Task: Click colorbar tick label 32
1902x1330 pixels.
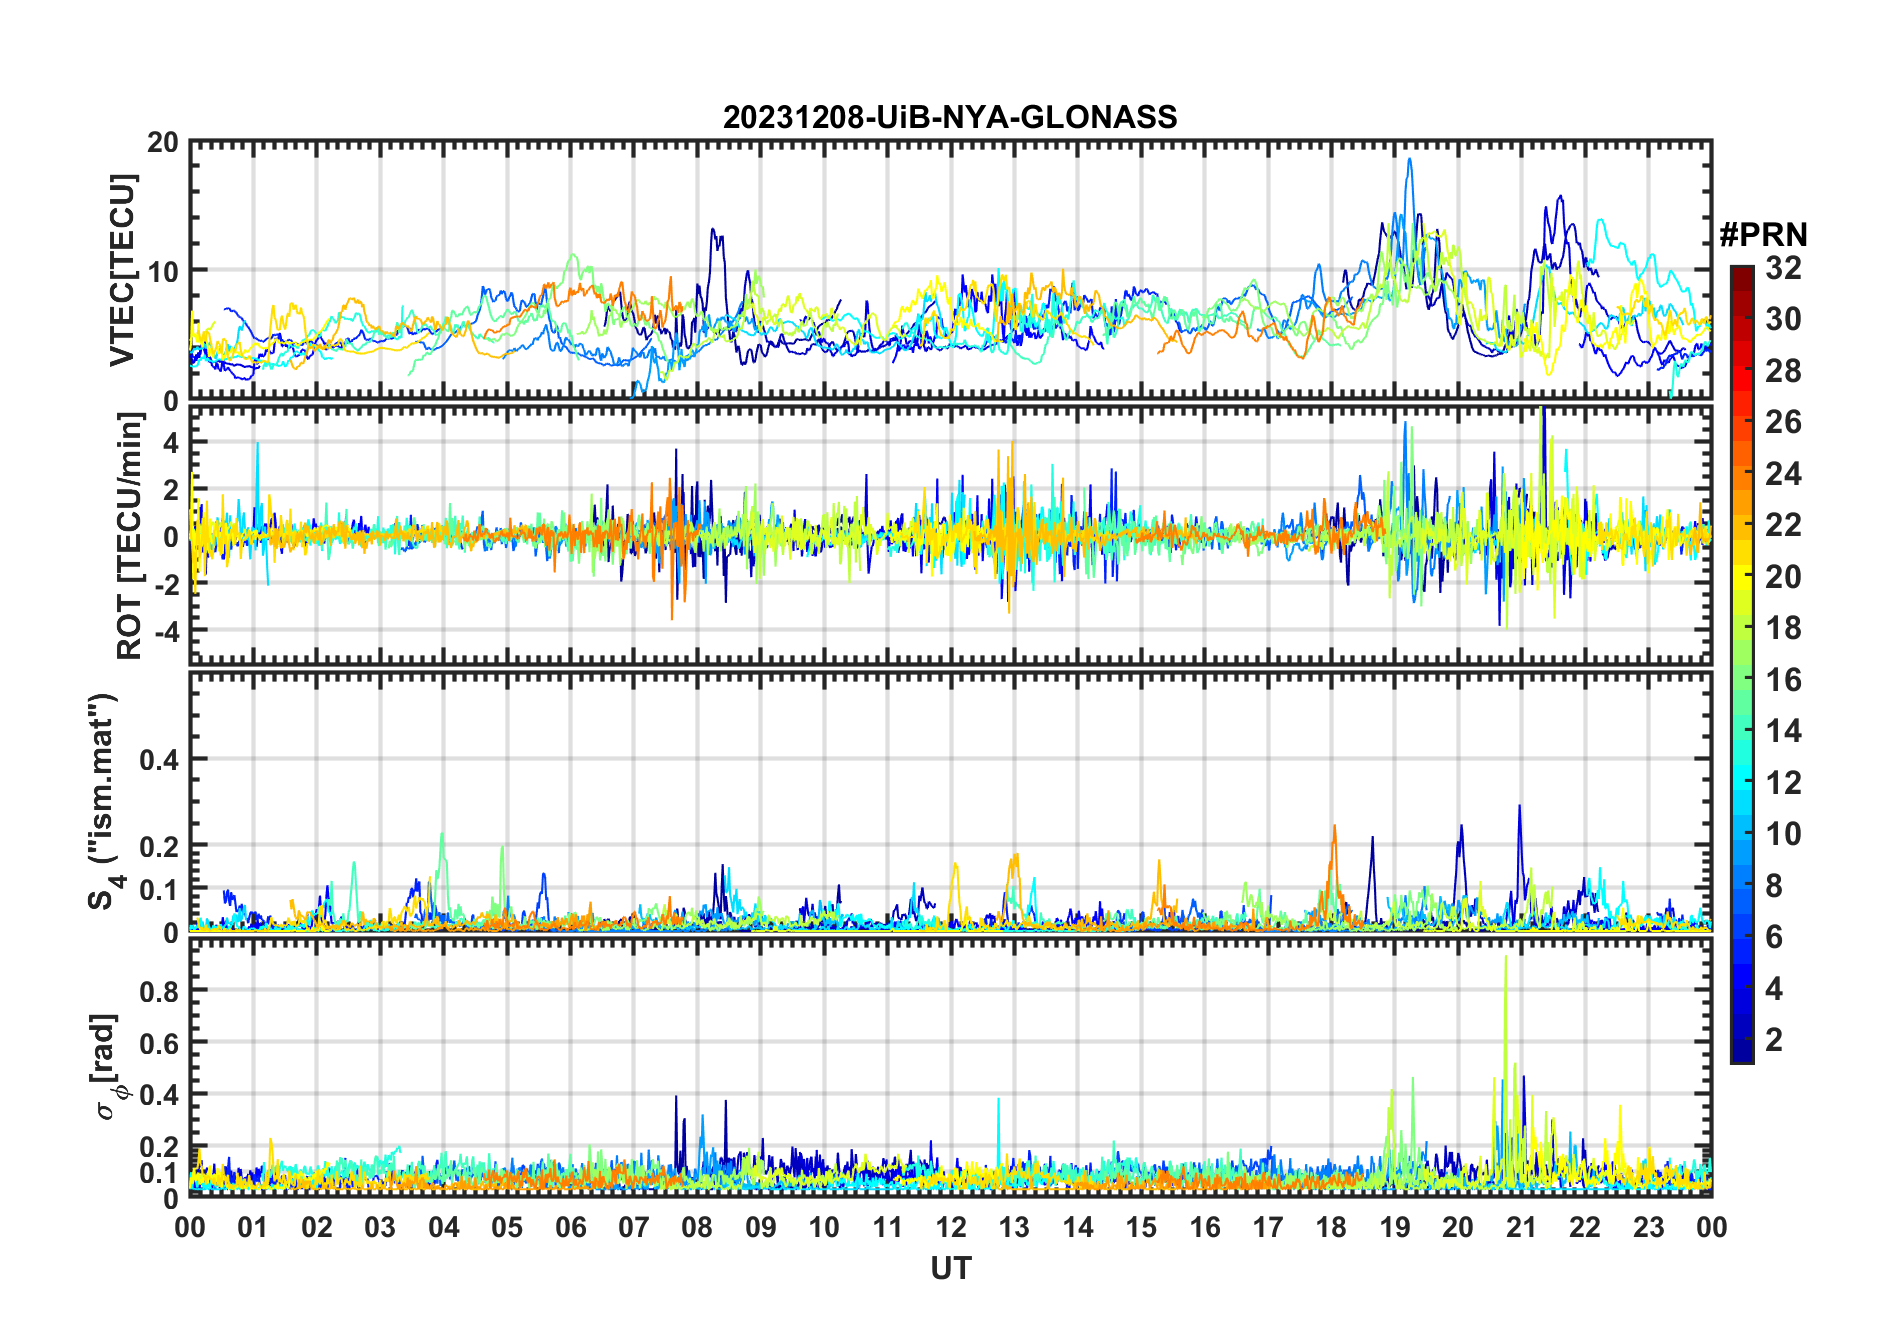Action: [x=1783, y=268]
